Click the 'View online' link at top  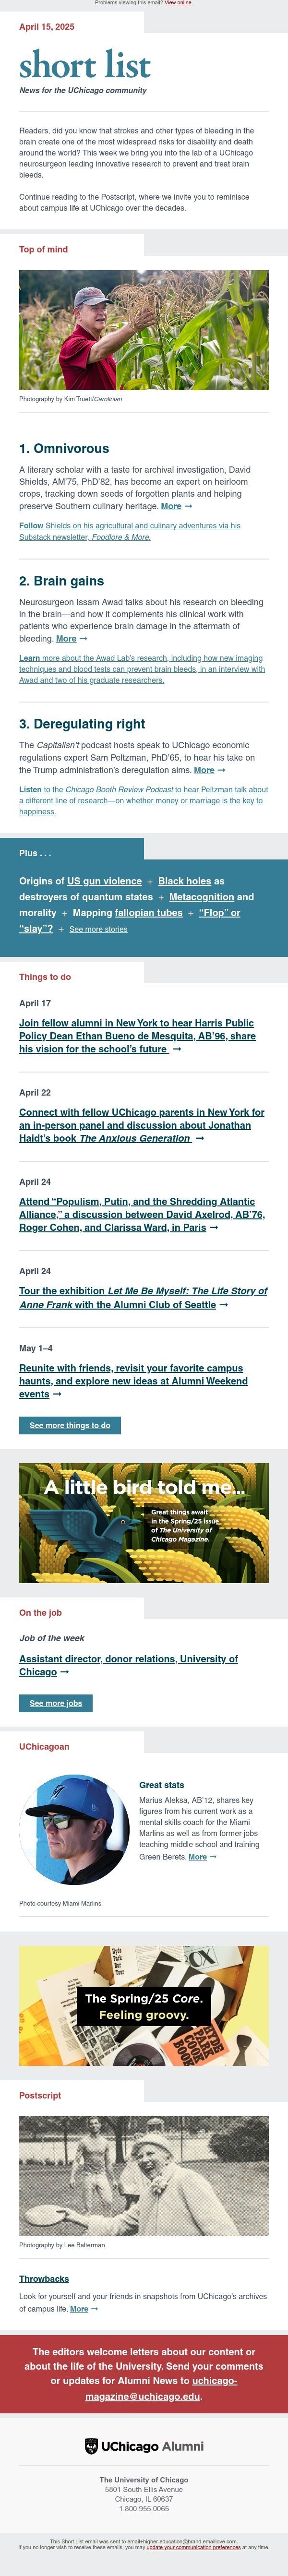178,3
